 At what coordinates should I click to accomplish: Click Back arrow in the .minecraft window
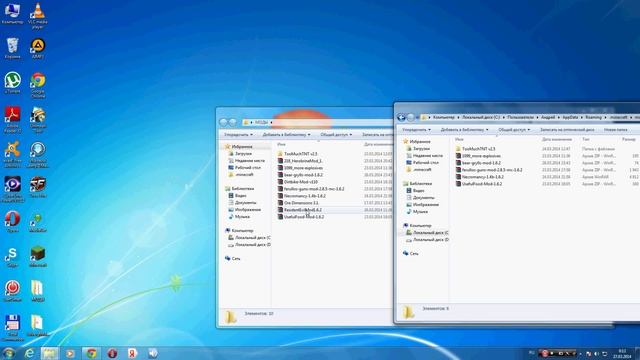[x=401, y=118]
